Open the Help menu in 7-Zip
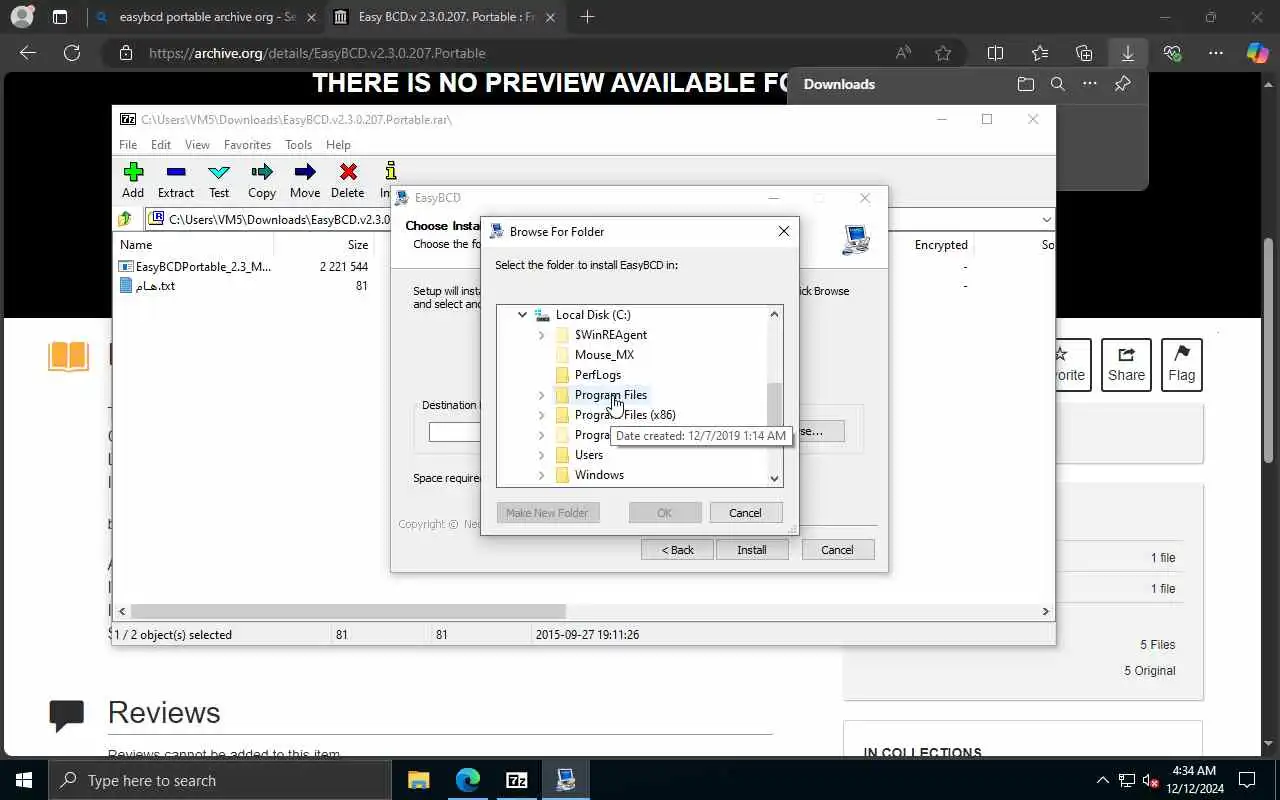The width and height of the screenshot is (1280, 800). coord(338,145)
